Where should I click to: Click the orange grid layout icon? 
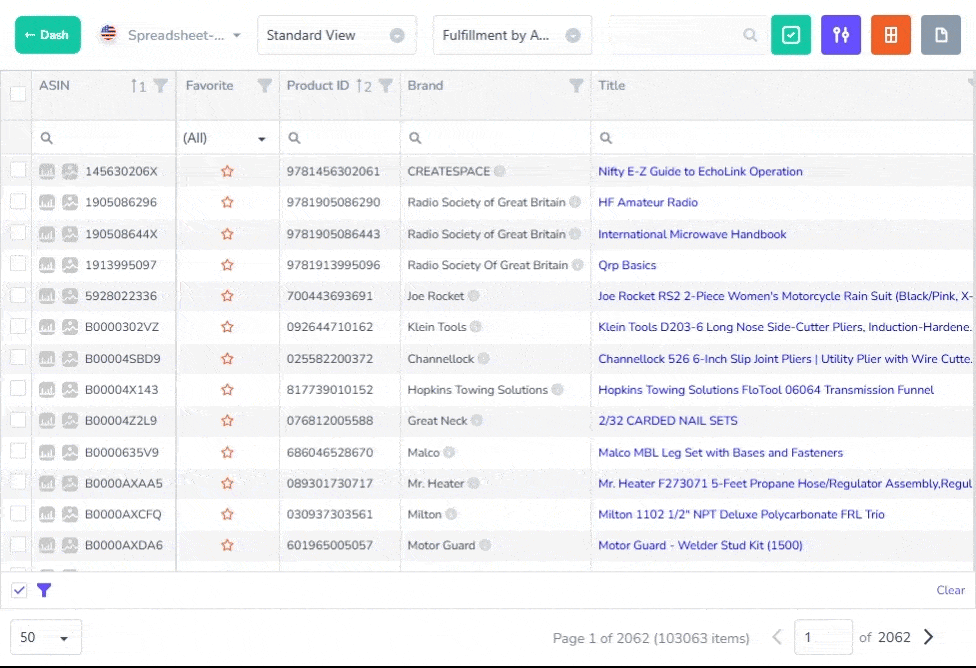tap(890, 33)
